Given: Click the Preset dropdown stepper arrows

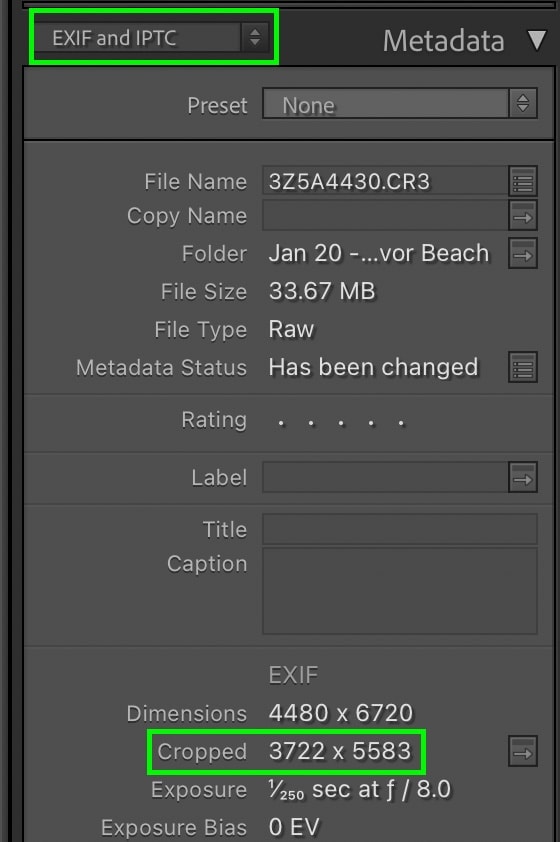Looking at the screenshot, I should tap(522, 104).
